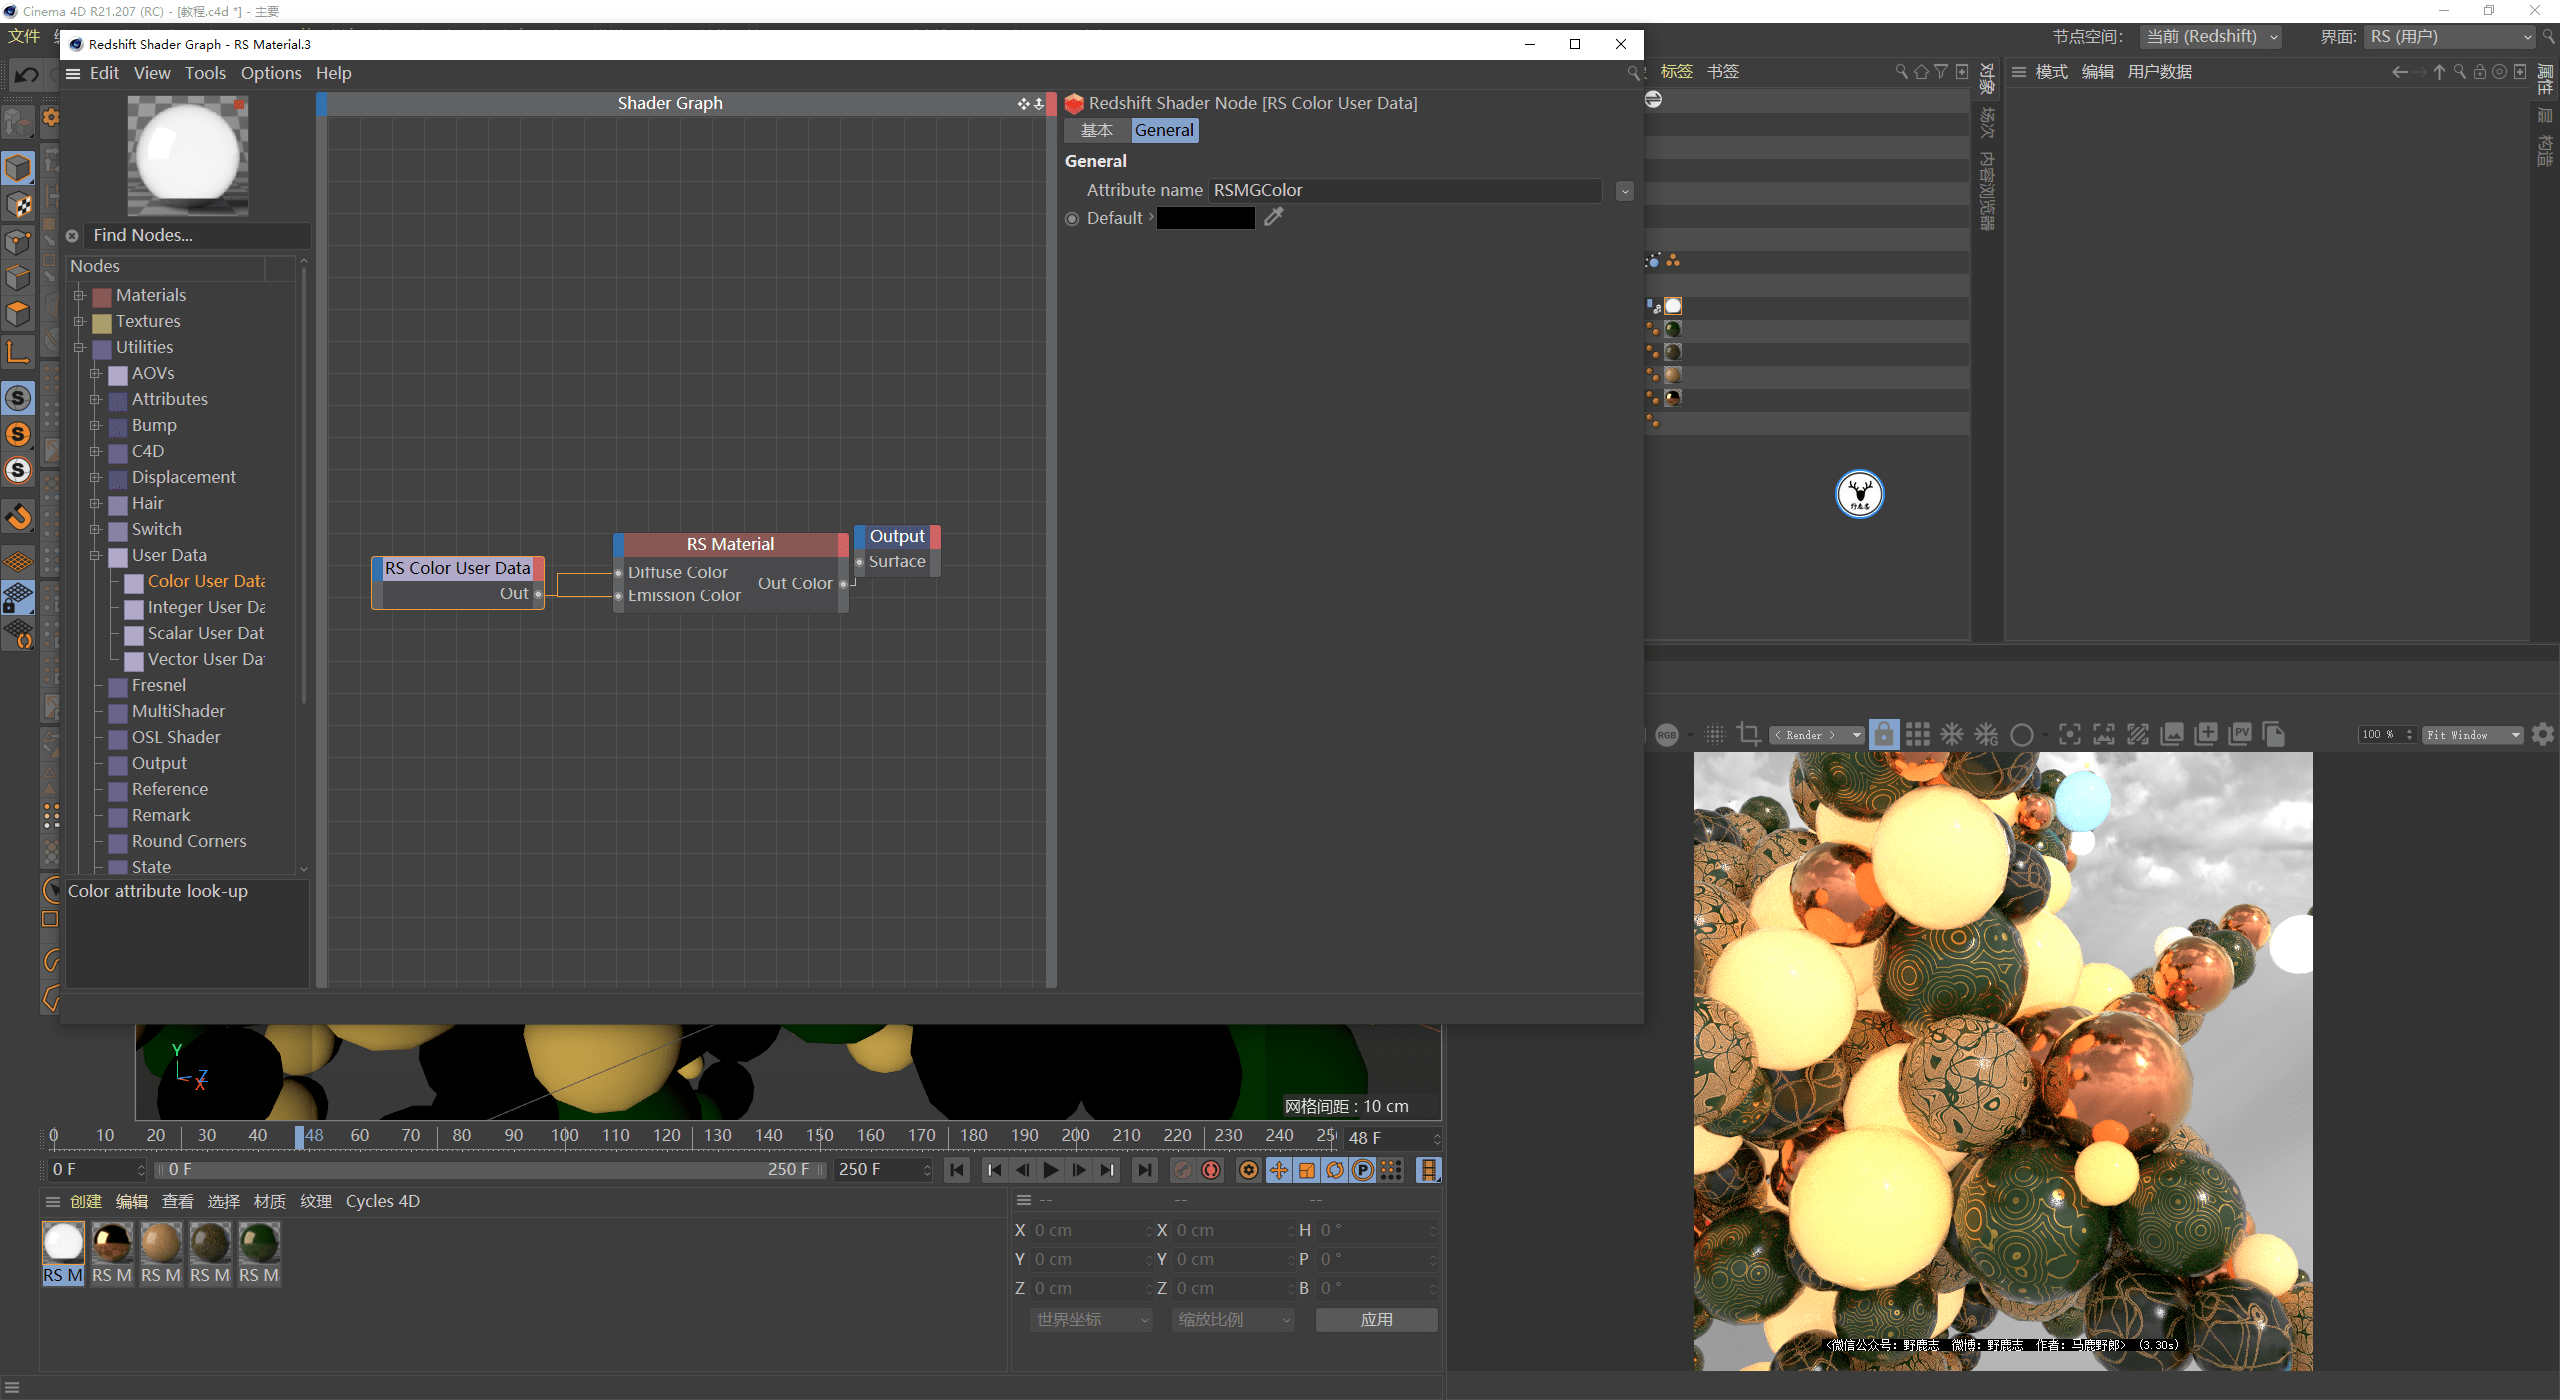Expand the Materials node category
This screenshot has height=1400, width=2560.
click(x=79, y=296)
